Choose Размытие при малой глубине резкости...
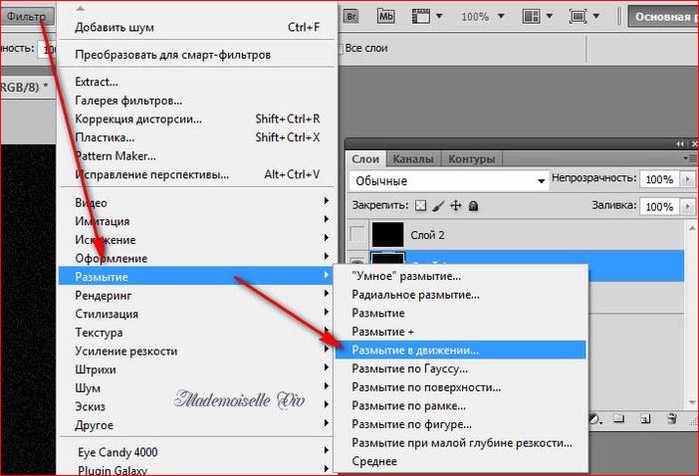 [461, 443]
